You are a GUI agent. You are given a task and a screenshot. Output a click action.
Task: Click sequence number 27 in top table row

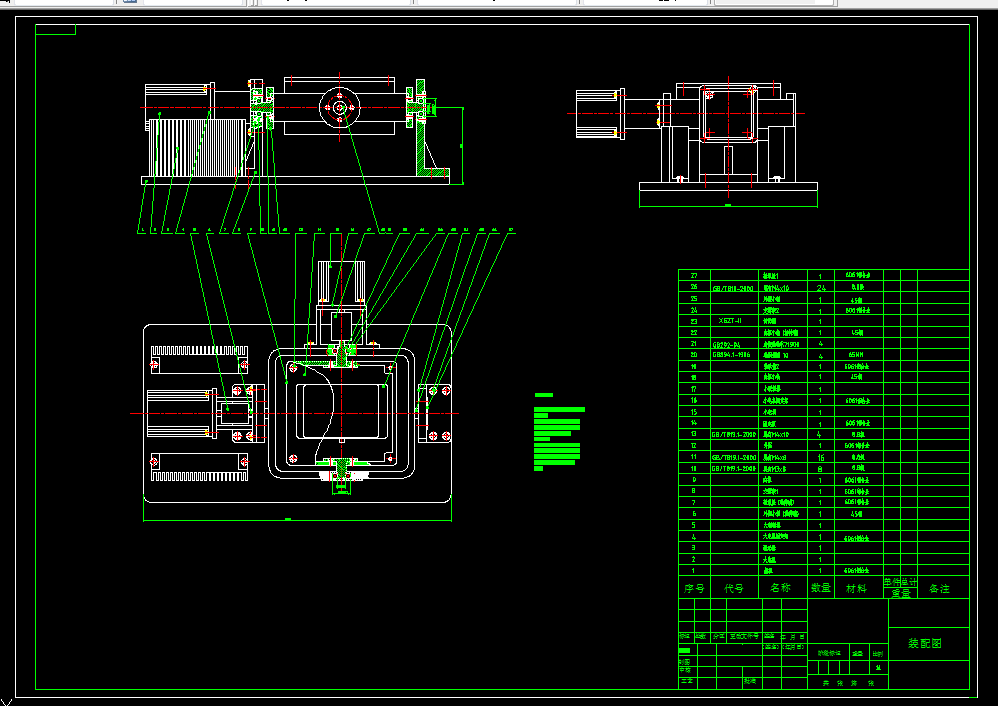click(x=694, y=276)
